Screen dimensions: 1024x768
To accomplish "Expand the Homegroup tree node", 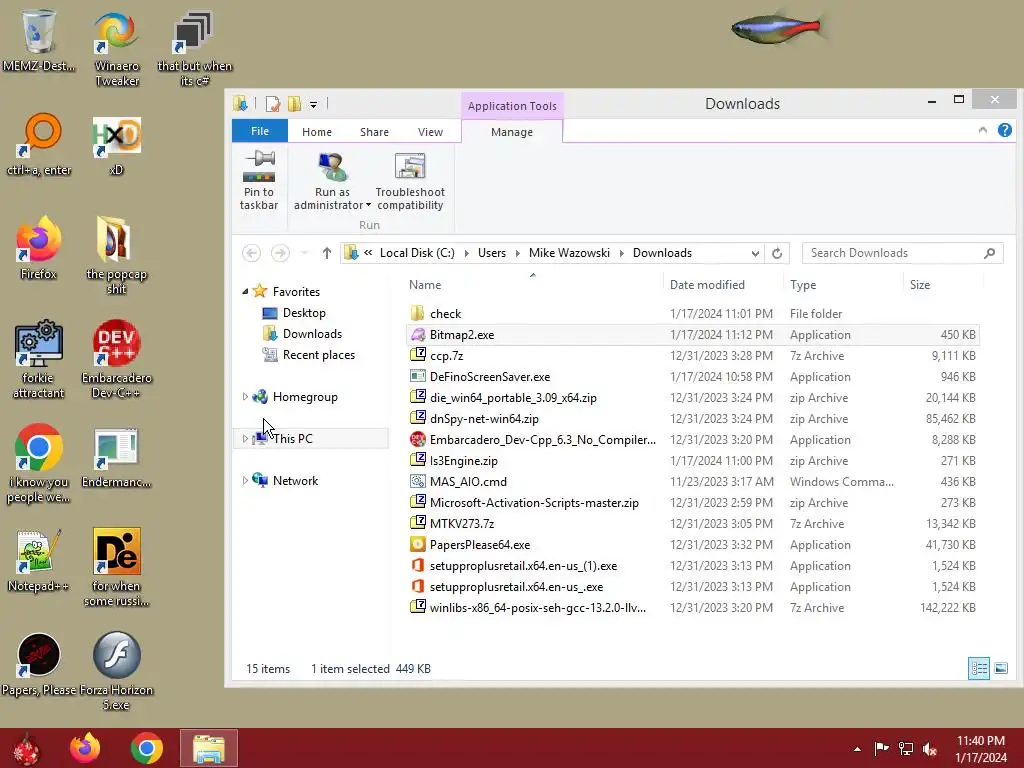I will click(x=245, y=396).
